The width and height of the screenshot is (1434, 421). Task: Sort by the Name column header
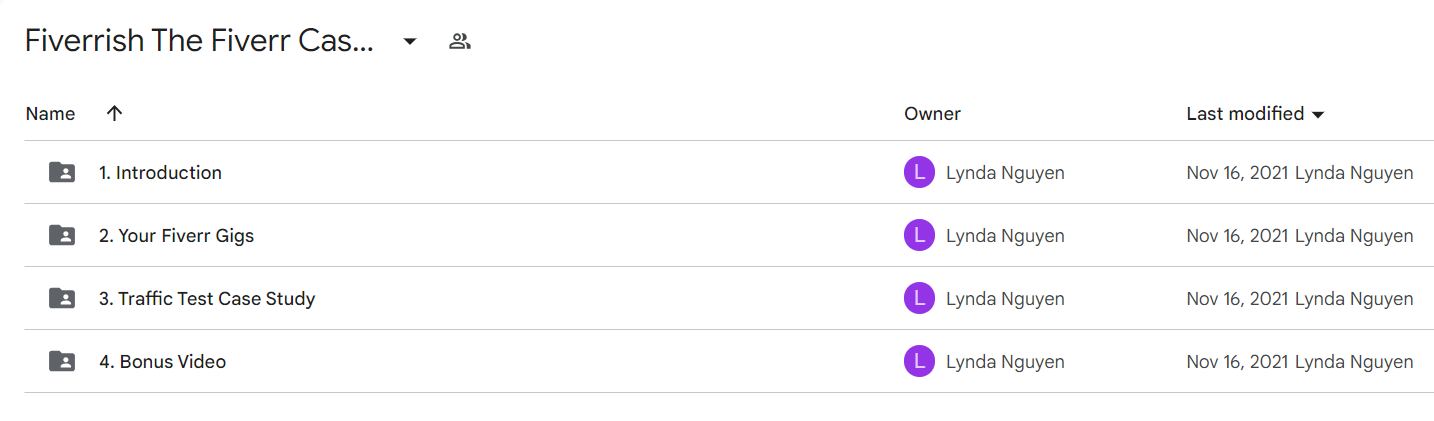pos(50,113)
